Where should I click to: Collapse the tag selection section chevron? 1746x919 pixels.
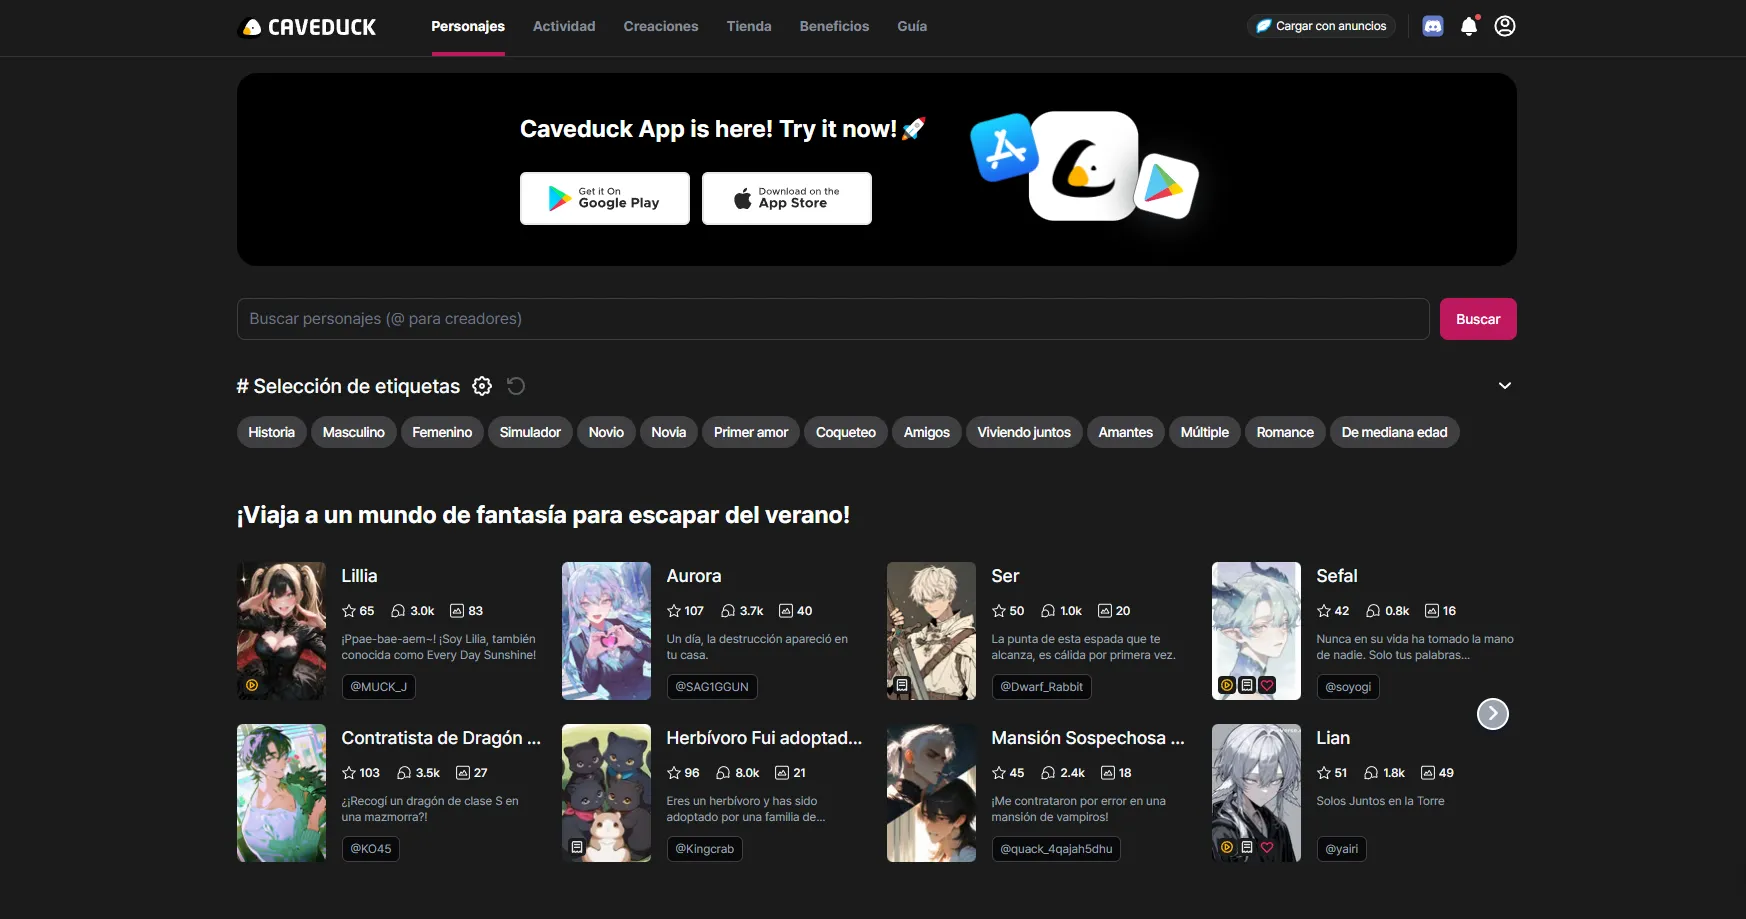[1504, 386]
